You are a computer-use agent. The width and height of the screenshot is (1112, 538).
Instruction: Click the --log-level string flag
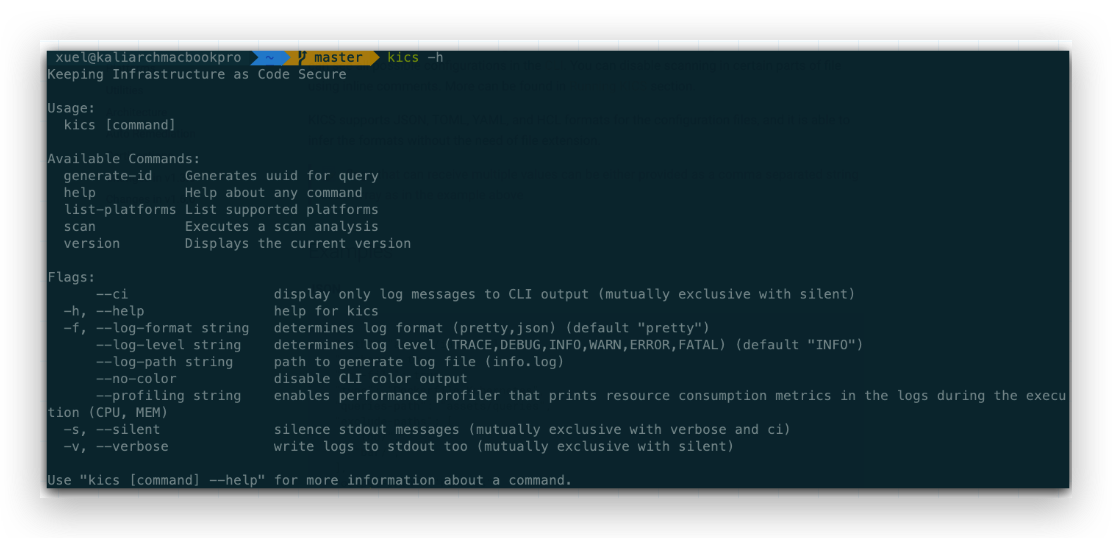click(x=168, y=345)
